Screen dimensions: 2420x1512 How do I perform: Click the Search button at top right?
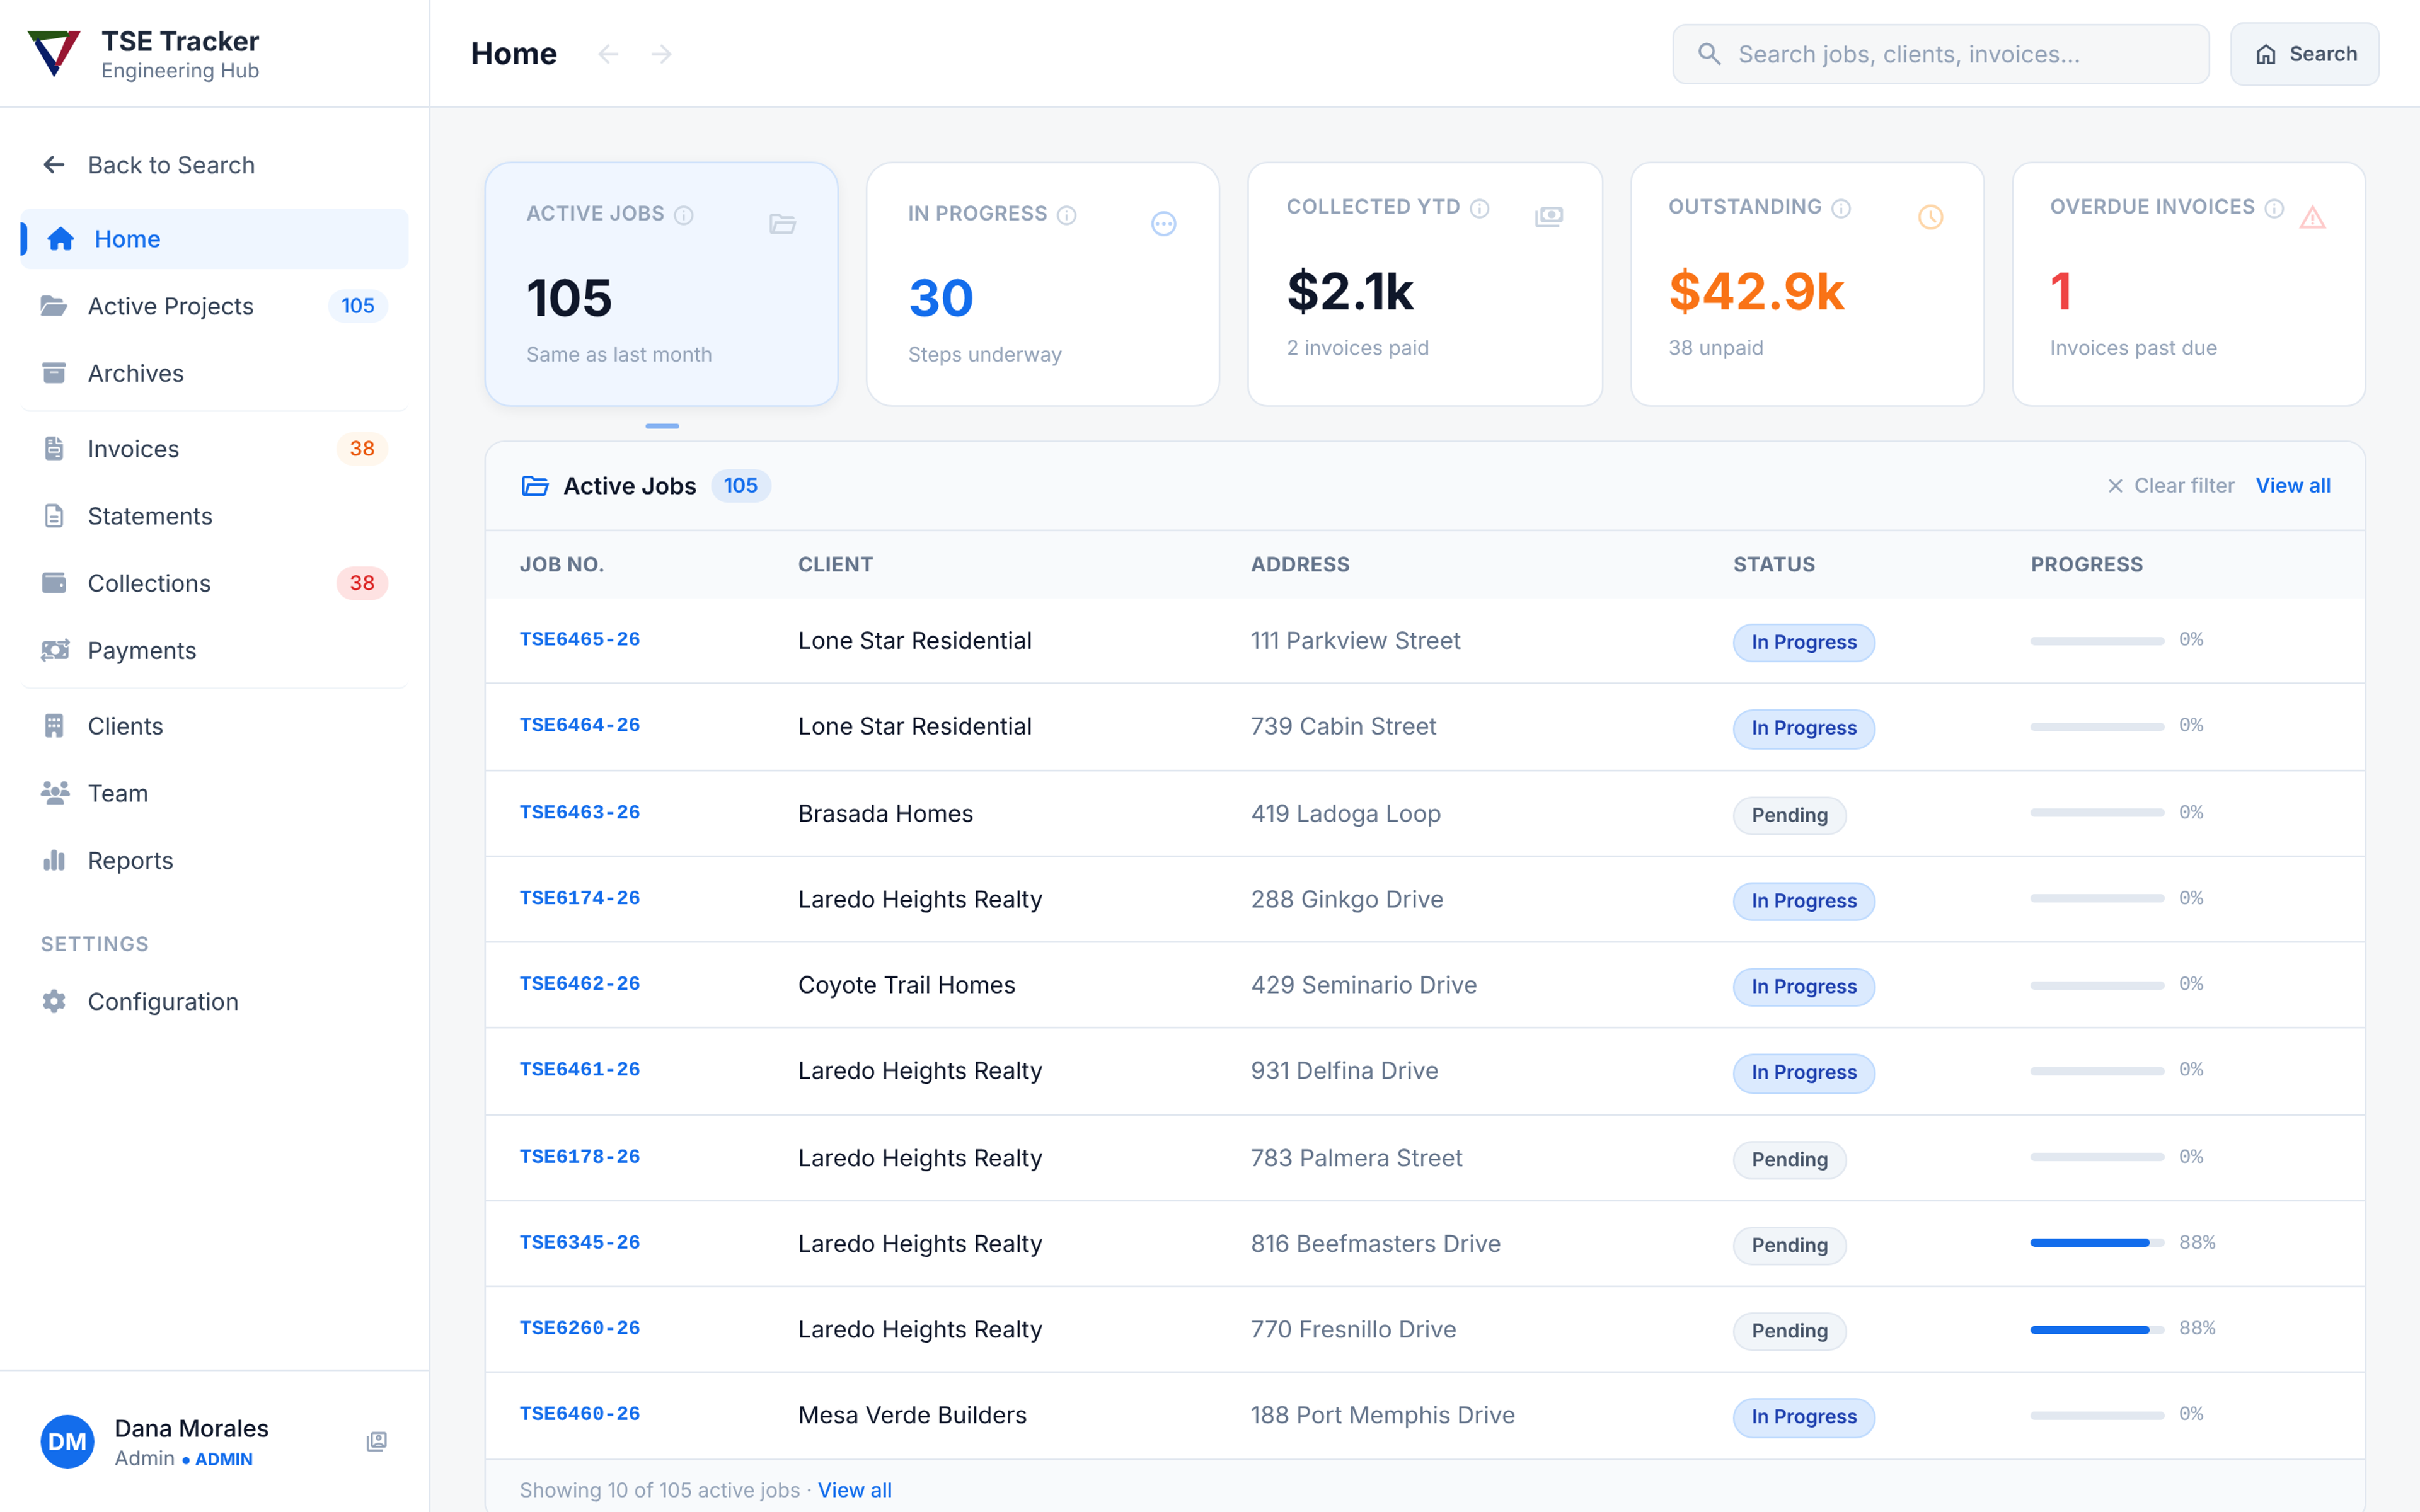pyautogui.click(x=2304, y=54)
